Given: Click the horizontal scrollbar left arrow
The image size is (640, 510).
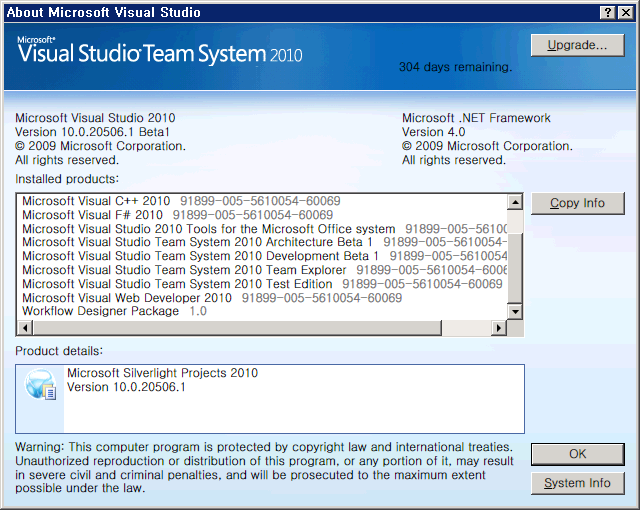Looking at the screenshot, I should click(x=25, y=328).
